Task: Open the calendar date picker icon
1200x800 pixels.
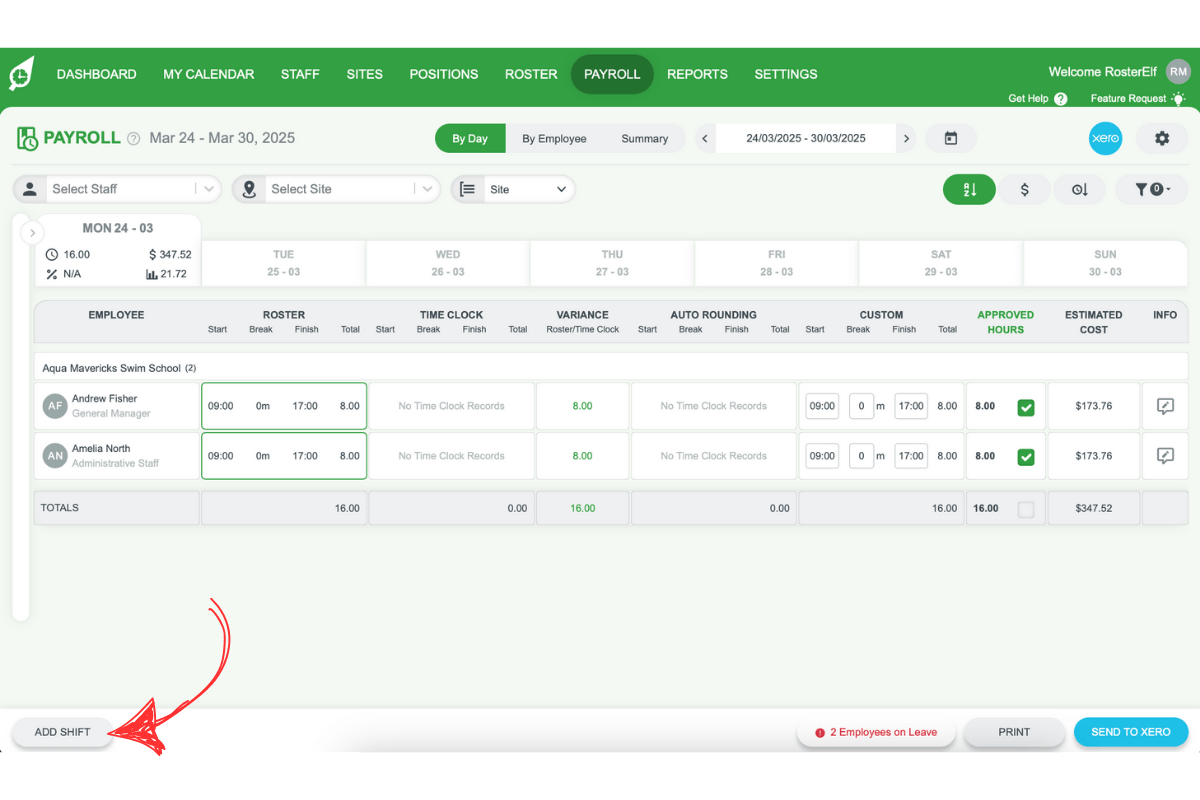Action: [x=950, y=138]
